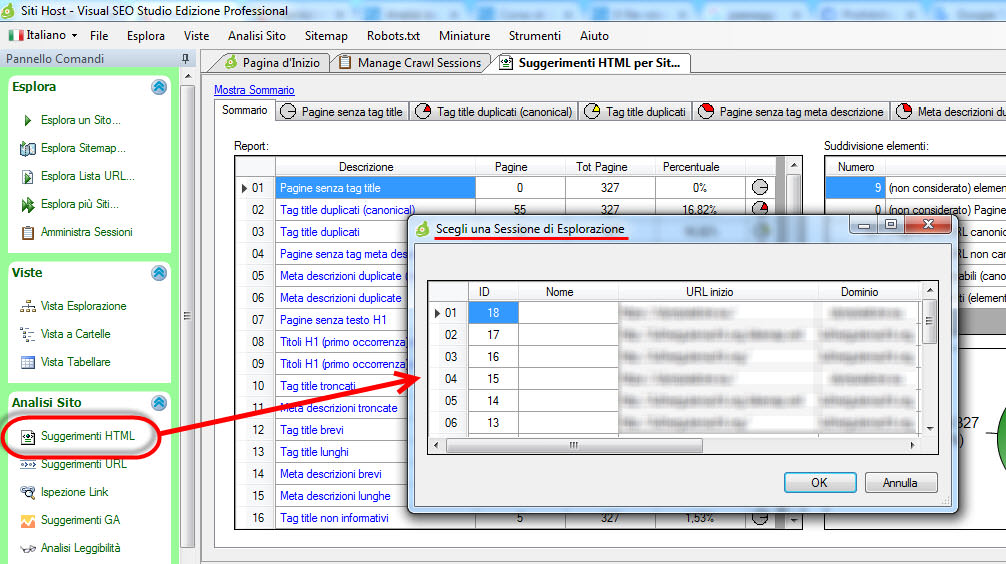Open the Strumenti menu

pos(534,36)
